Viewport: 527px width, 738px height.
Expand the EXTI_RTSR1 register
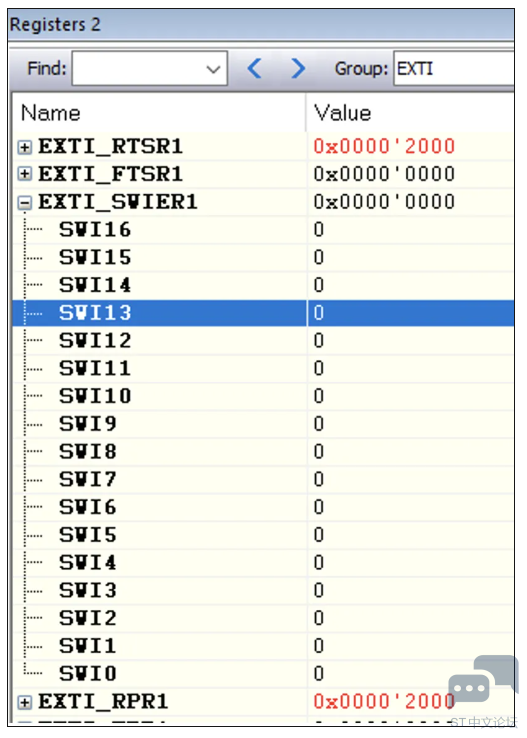click(x=24, y=147)
